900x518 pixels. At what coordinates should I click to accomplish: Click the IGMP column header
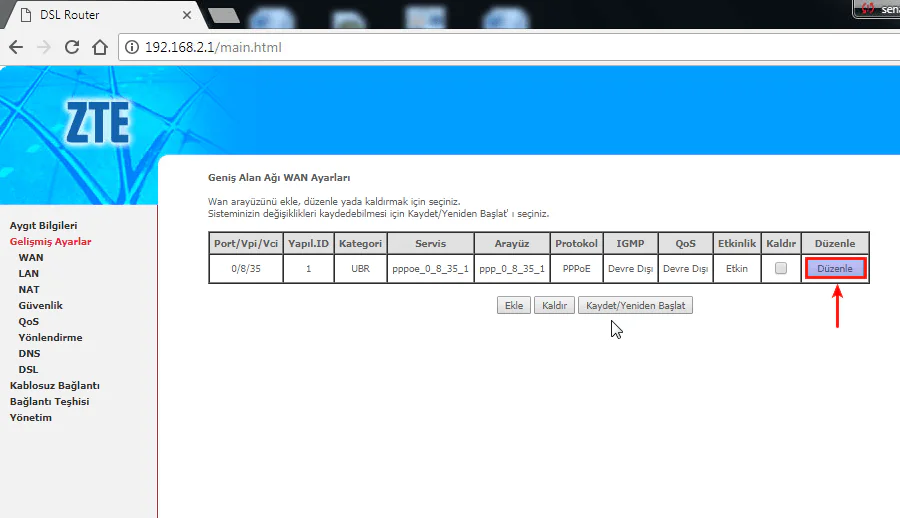coord(630,243)
